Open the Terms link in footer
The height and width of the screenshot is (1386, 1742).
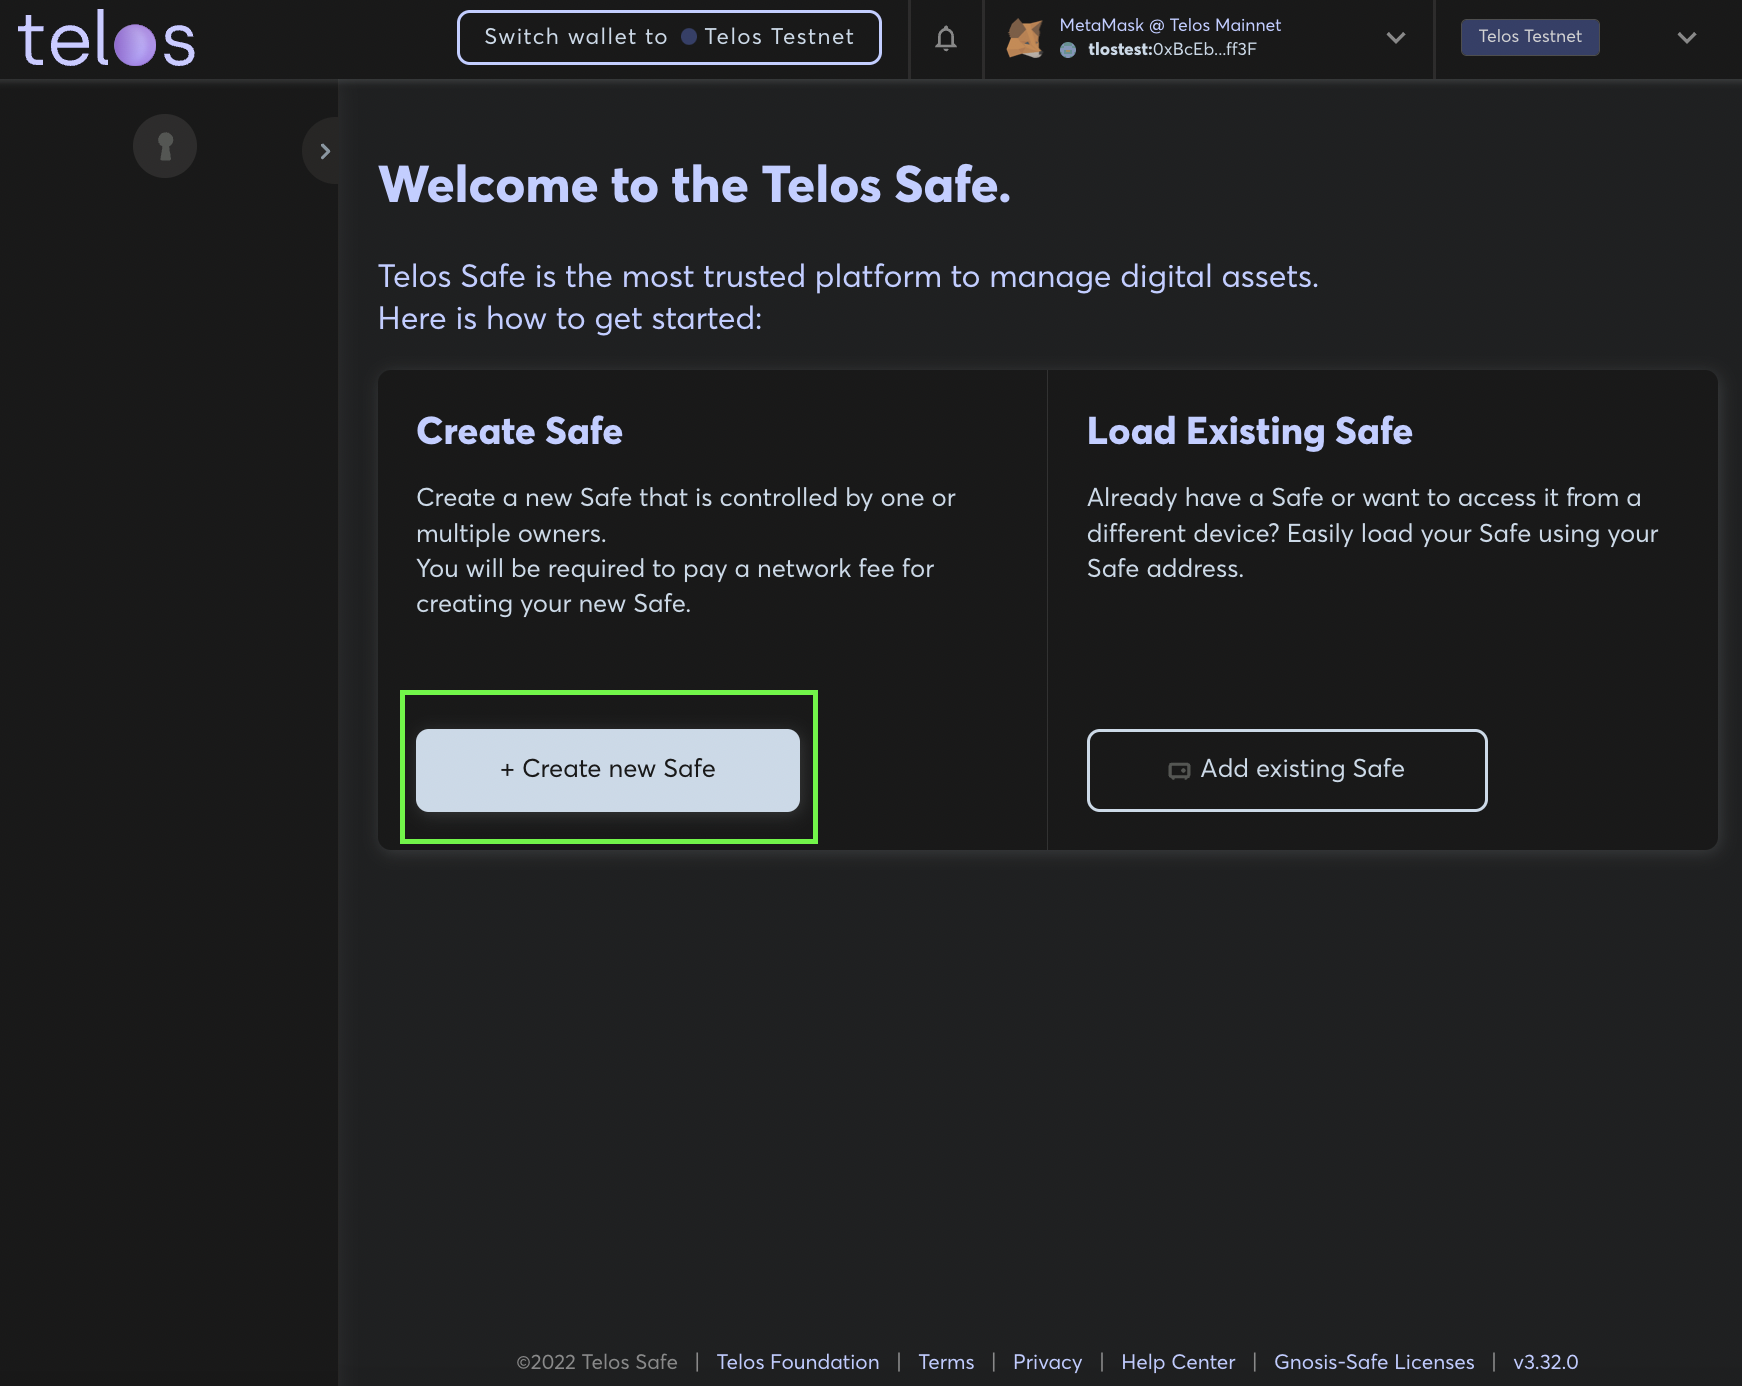[945, 1362]
